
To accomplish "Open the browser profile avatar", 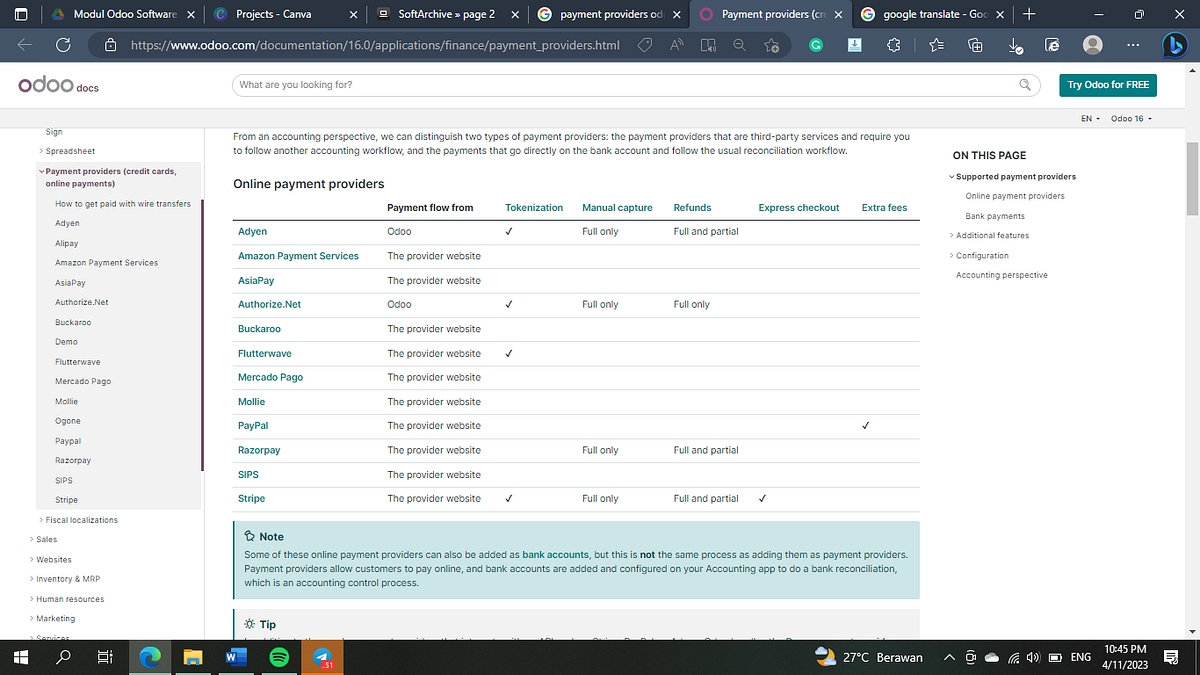I will click(x=1092, y=45).
